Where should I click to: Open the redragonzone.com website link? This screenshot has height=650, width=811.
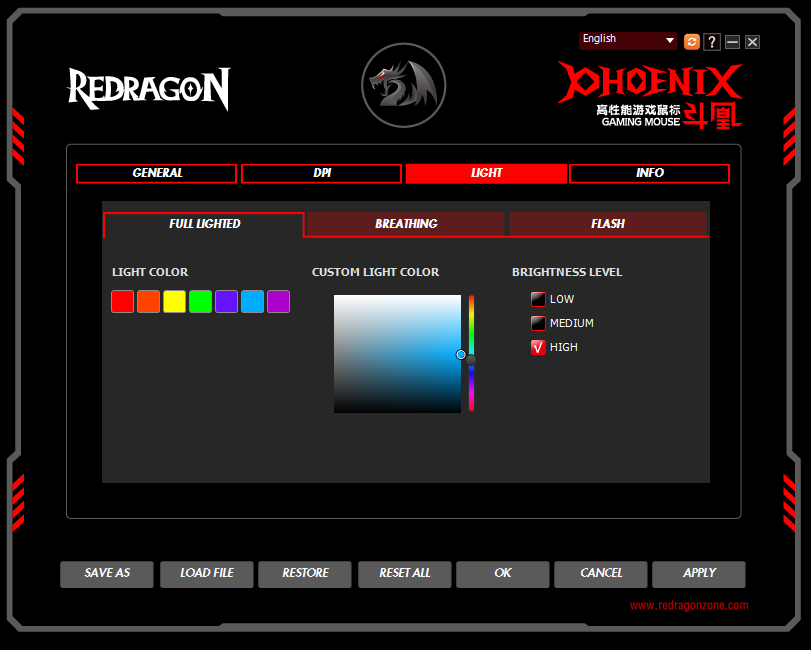pyautogui.click(x=688, y=605)
